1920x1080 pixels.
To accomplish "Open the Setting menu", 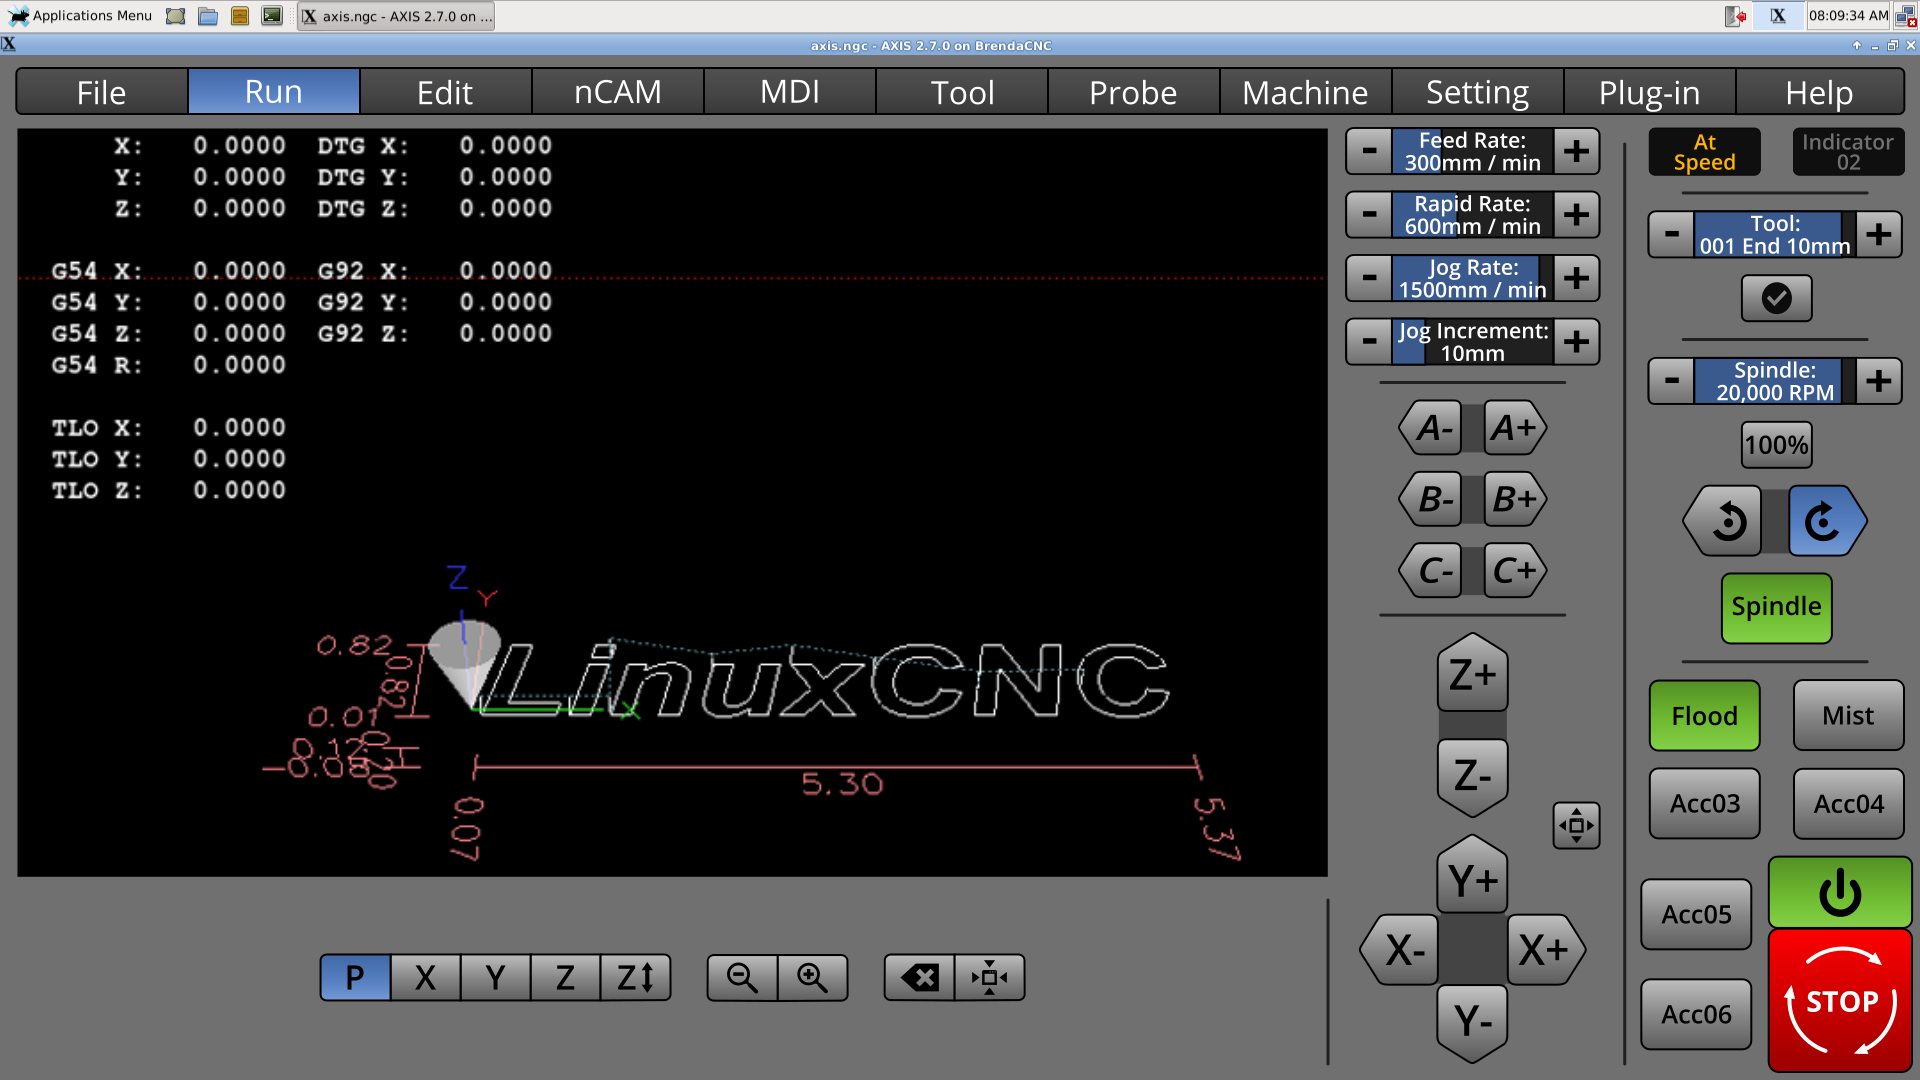I will [1477, 92].
